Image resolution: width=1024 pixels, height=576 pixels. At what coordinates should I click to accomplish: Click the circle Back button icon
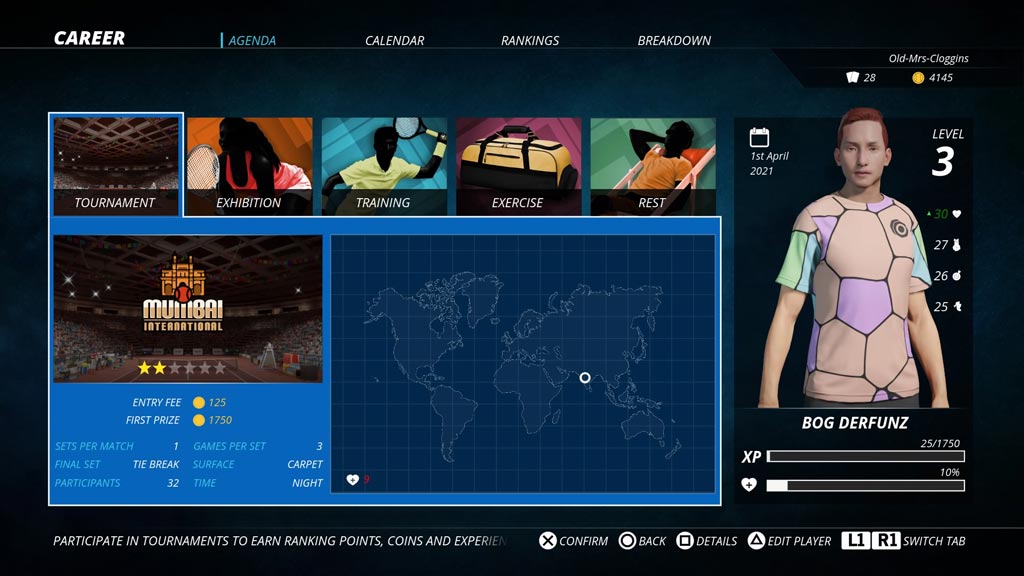pyautogui.click(x=627, y=541)
